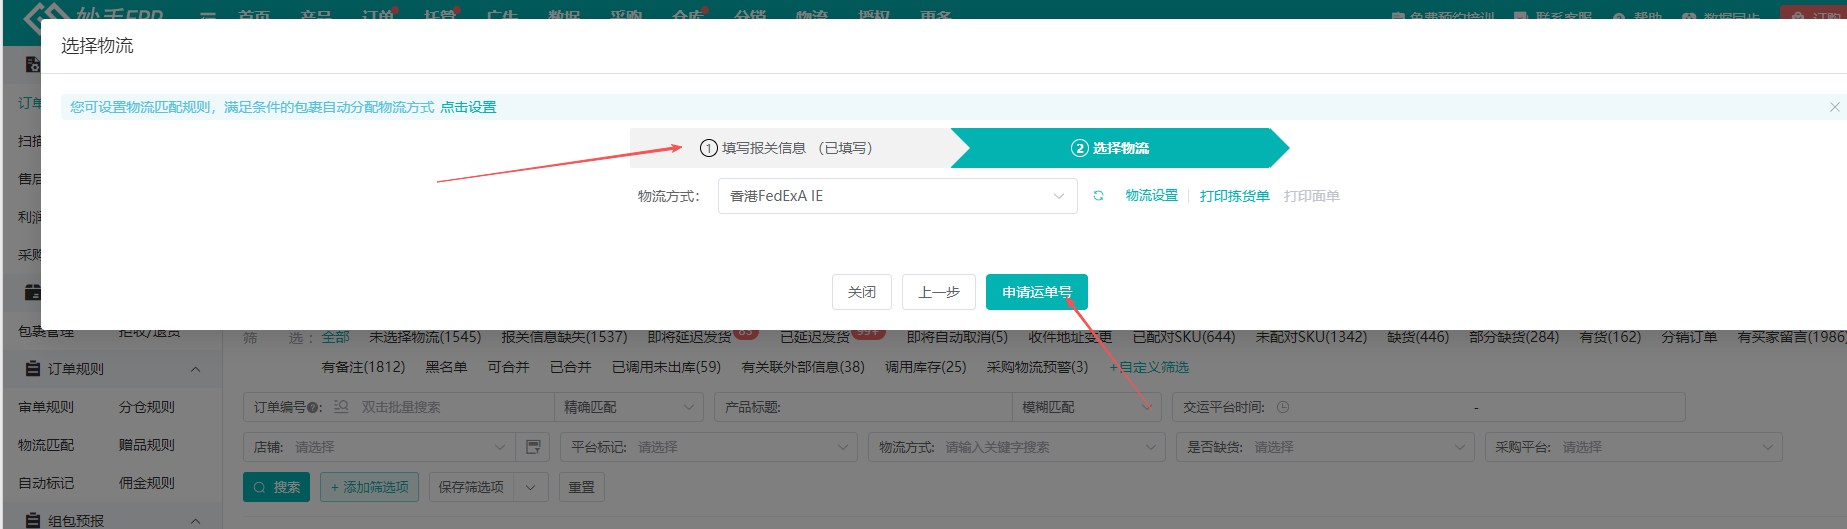Click the clock icon in 交运平台时间
The image size is (1847, 529).
[1283, 407]
